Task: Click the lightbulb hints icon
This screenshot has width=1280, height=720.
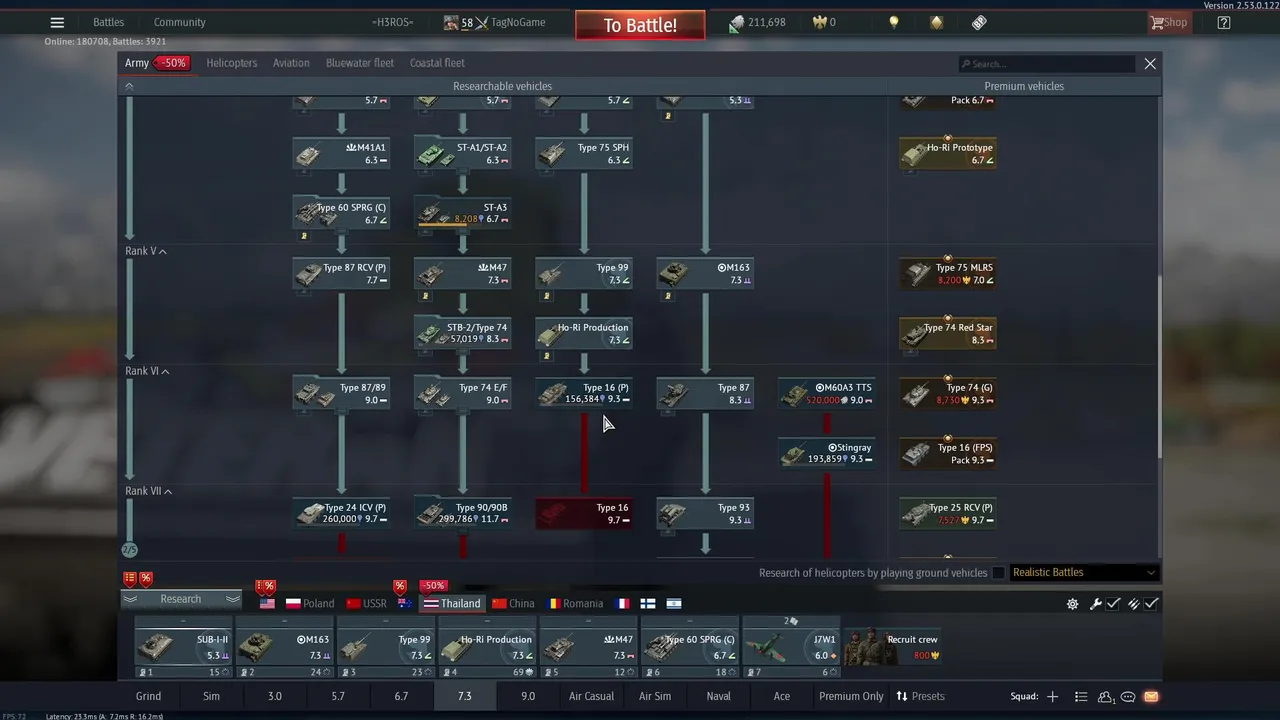Action: 894,23
